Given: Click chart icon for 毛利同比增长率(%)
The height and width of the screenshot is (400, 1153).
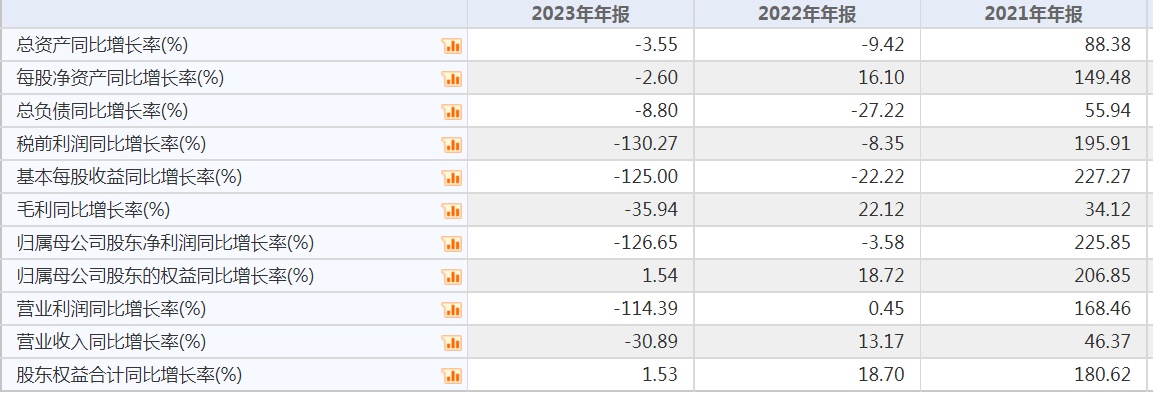Looking at the screenshot, I should point(451,211).
